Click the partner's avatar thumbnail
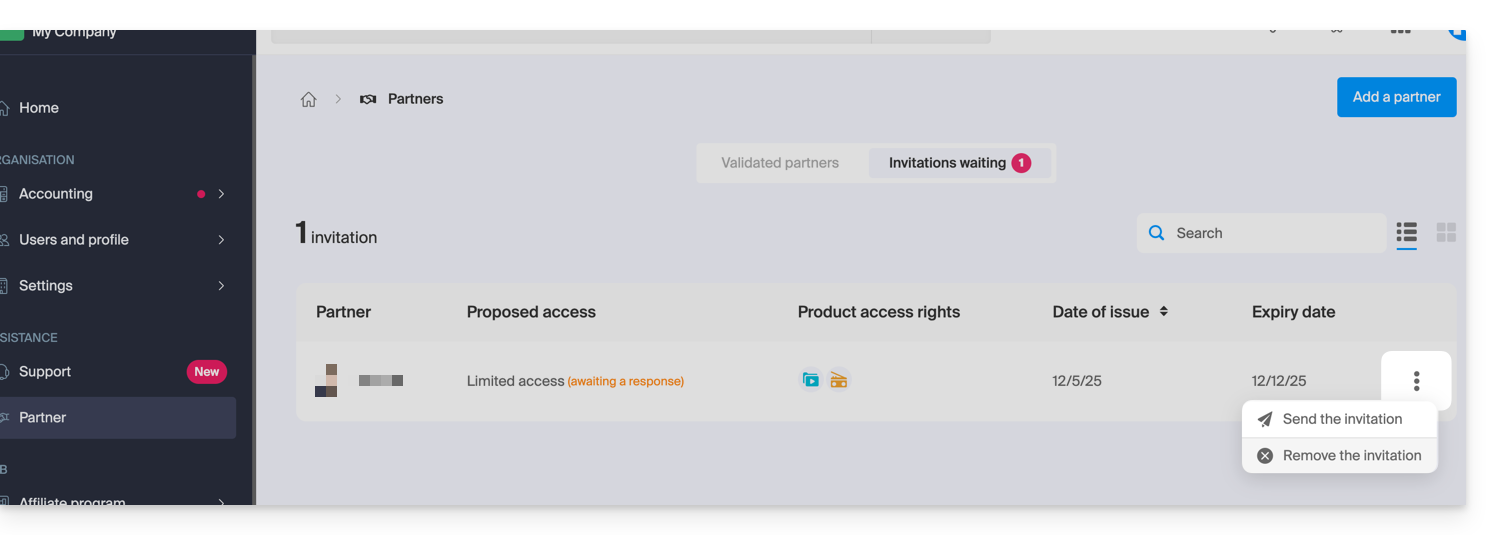 (326, 381)
